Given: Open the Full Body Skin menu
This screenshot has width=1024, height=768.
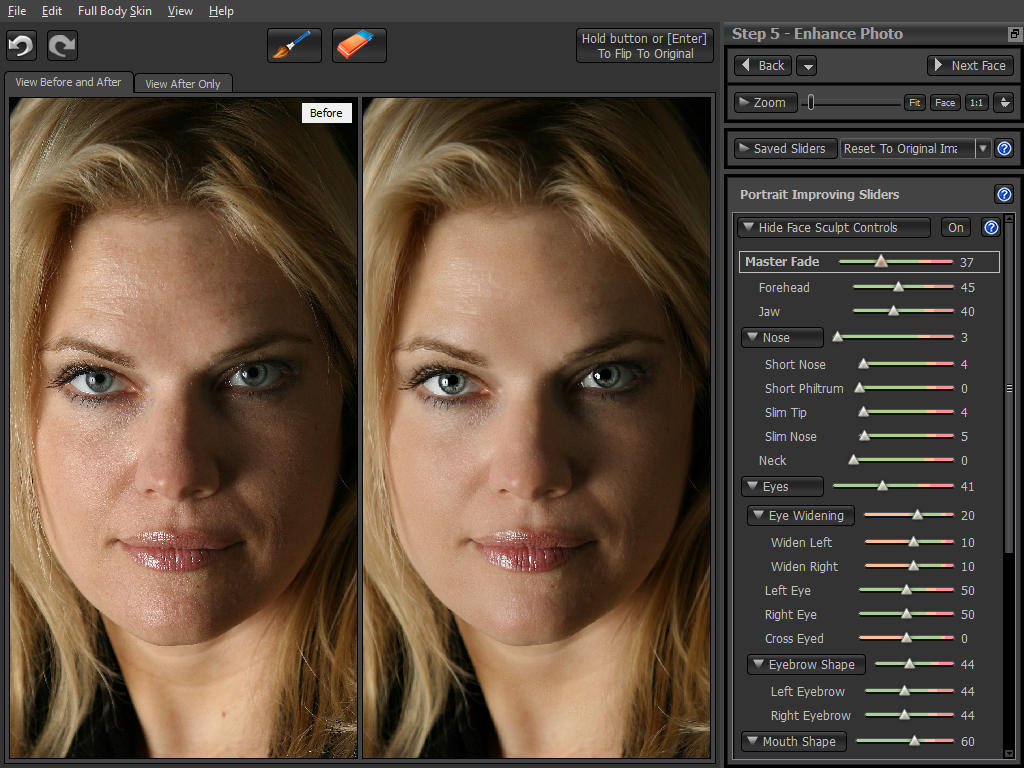Looking at the screenshot, I should pos(114,11).
